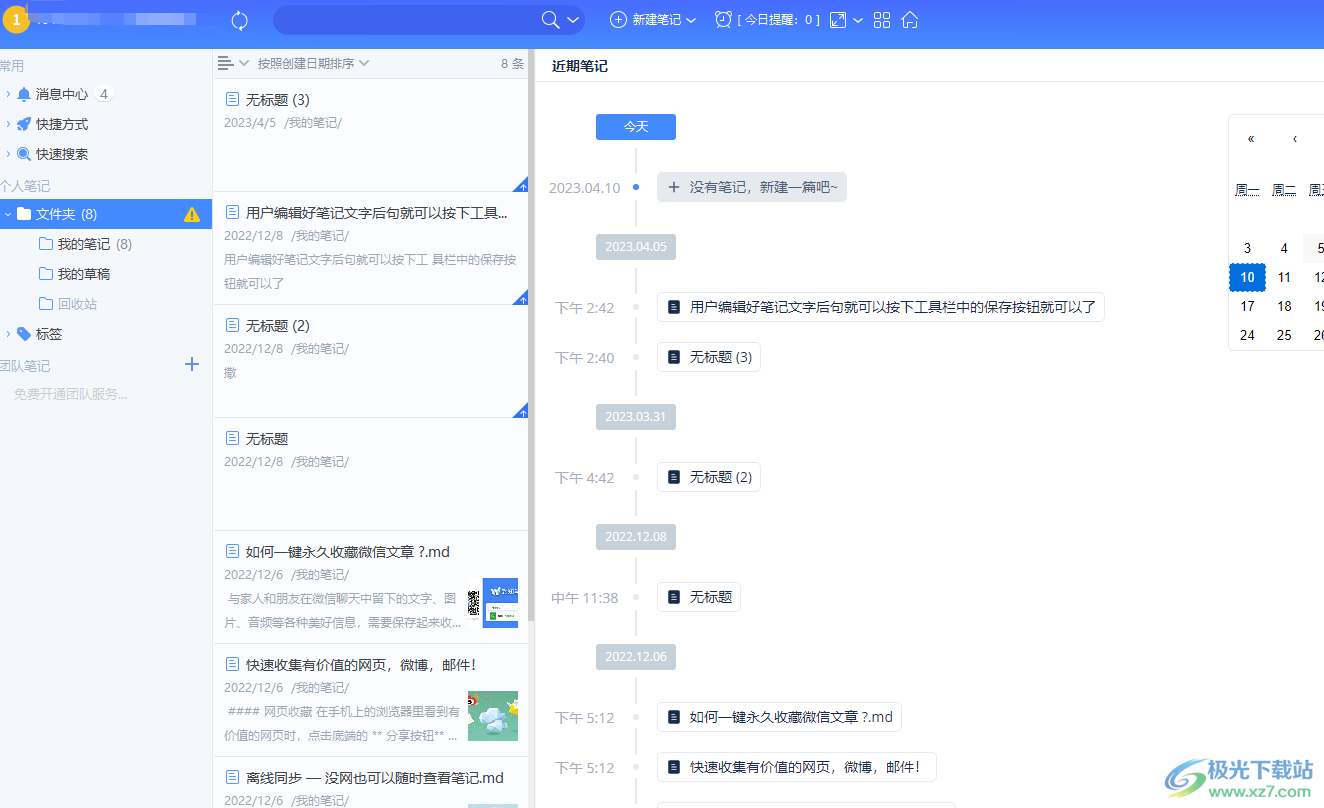Image resolution: width=1324 pixels, height=808 pixels.
Task: Expand the 快速搜索 tree item
Action: pyautogui.click(x=8, y=154)
